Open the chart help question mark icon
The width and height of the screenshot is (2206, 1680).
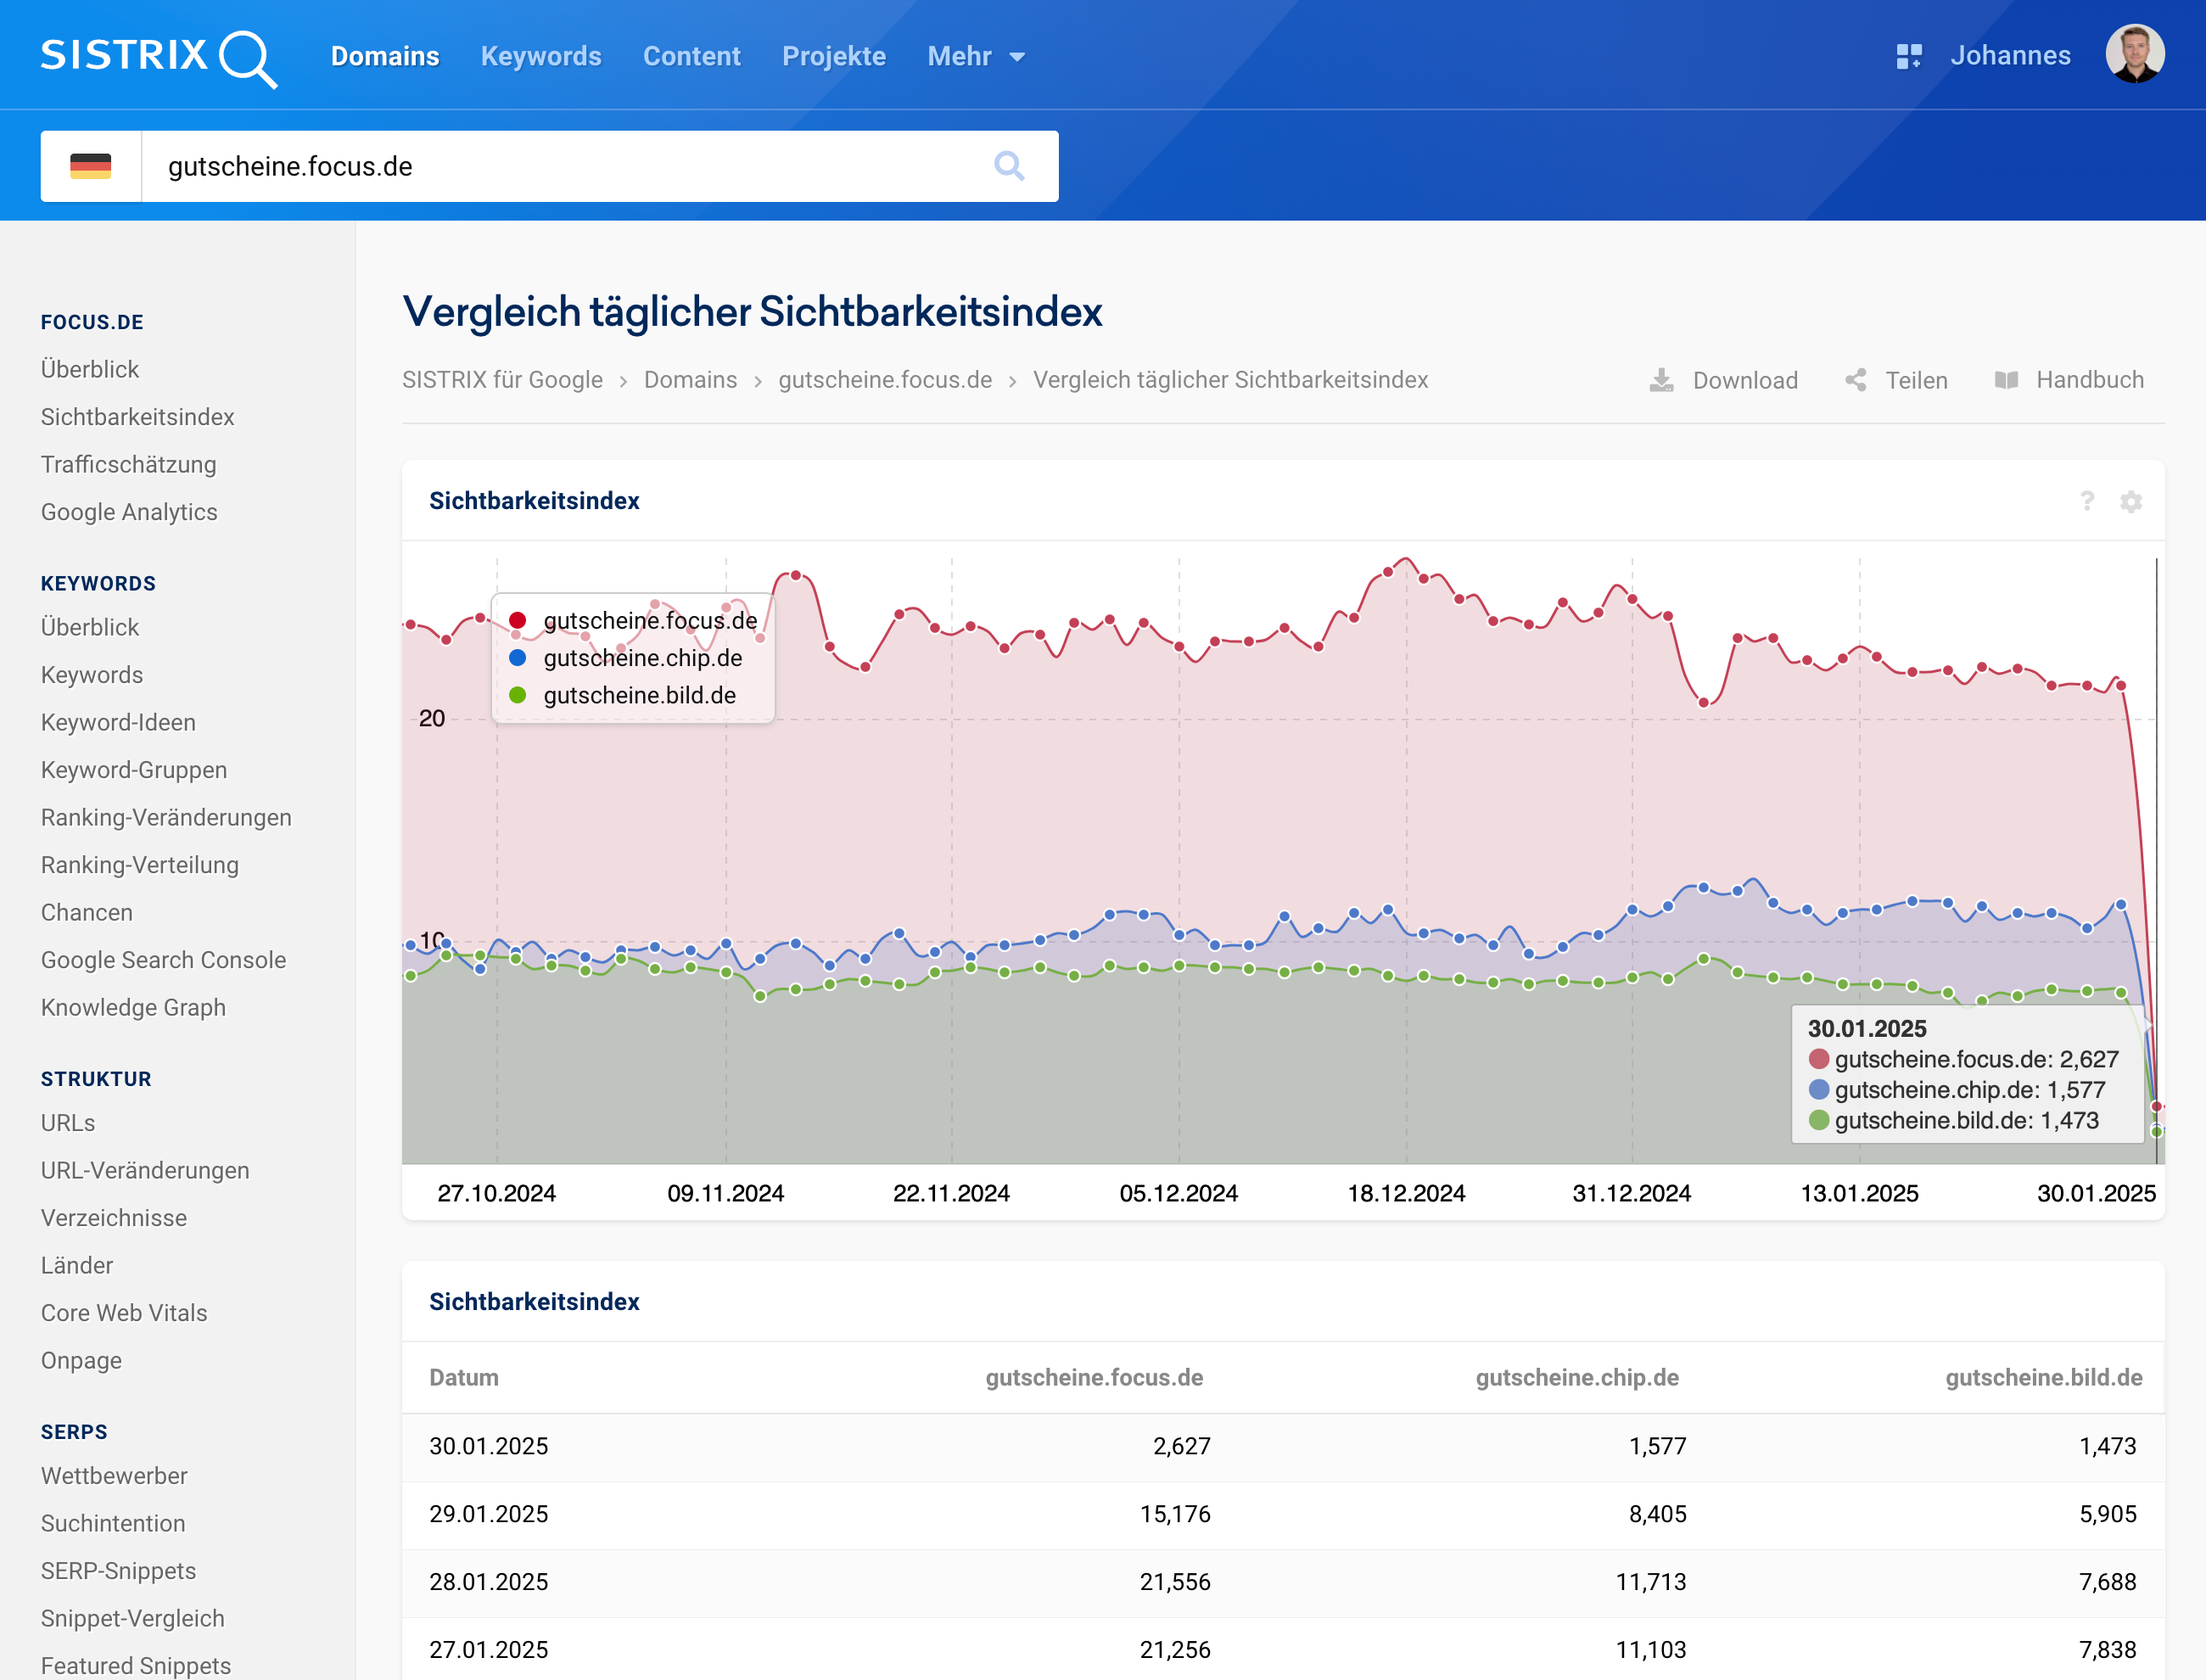pos(2087,501)
